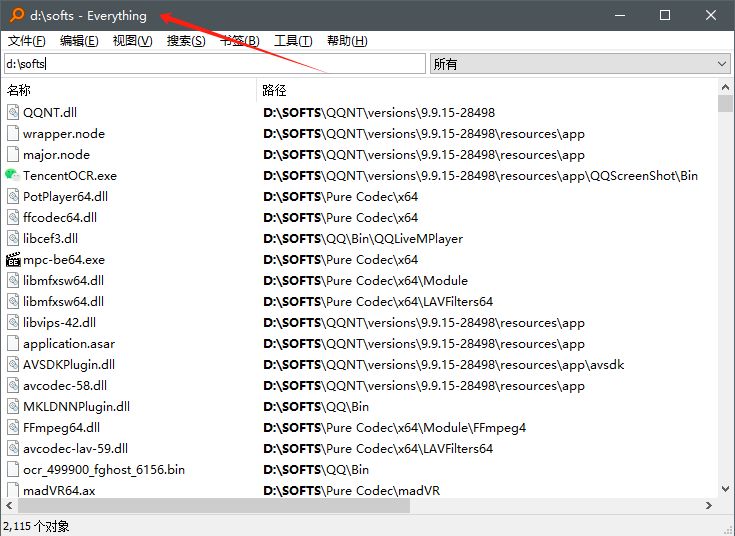Select the QQNT.dll file name
This screenshot has width=735, height=536.
[x=50, y=113]
